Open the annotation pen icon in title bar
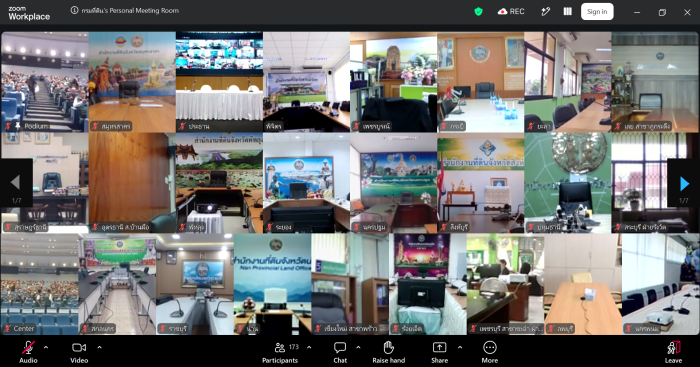Viewport: 700px width, 367px height. [x=545, y=12]
